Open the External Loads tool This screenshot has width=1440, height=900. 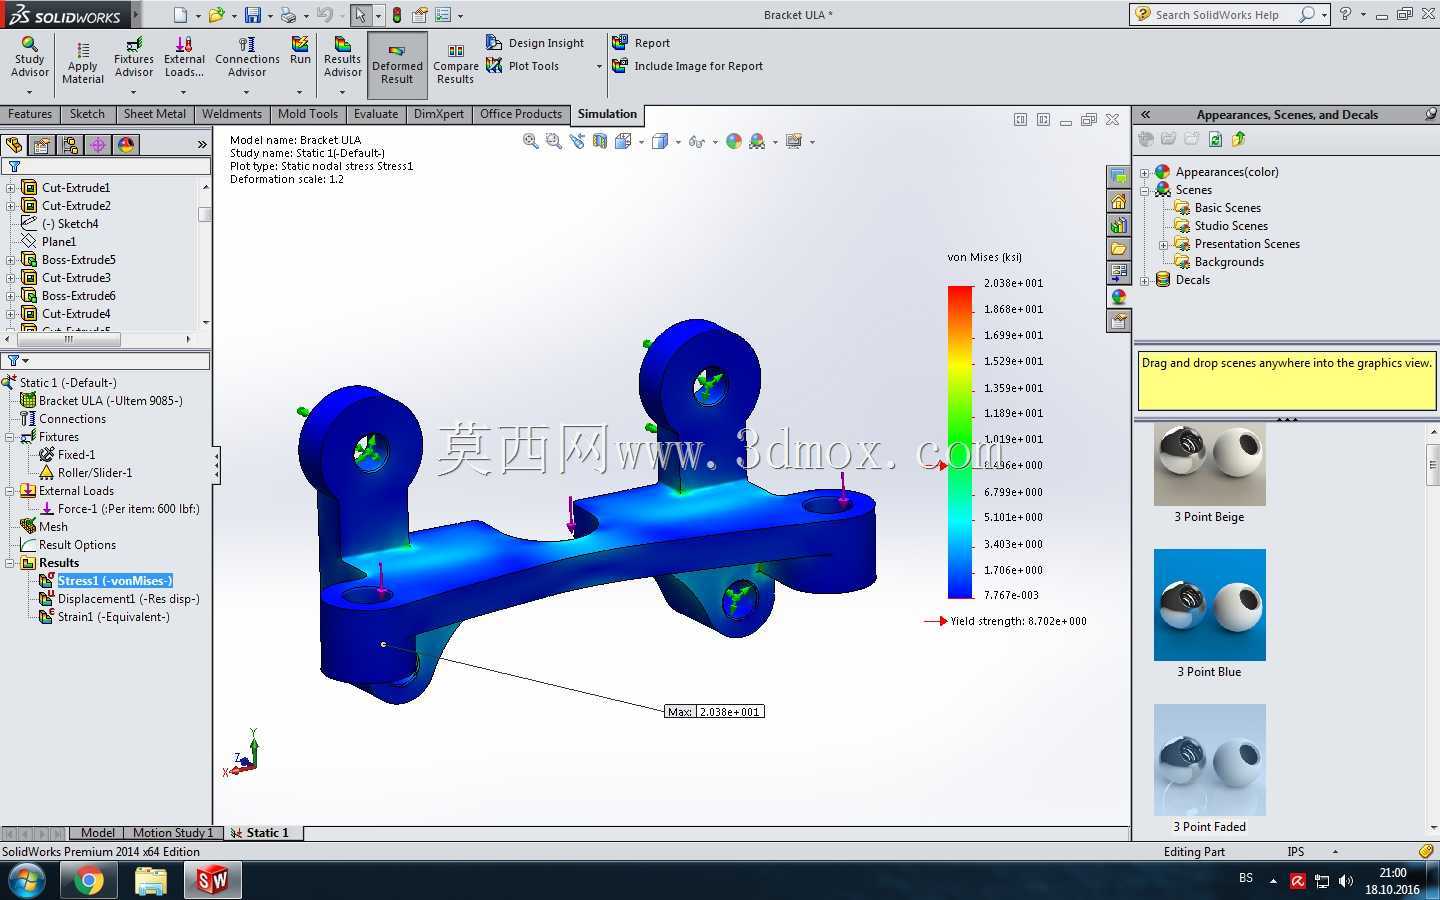pos(184,57)
